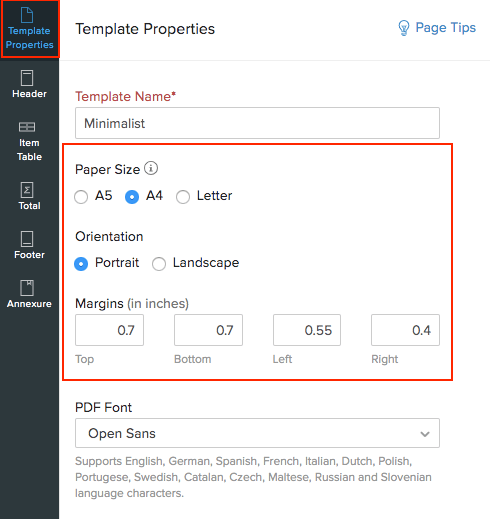Choose Portrait orientation
Viewport: 490px width, 519px height.
(x=81, y=264)
